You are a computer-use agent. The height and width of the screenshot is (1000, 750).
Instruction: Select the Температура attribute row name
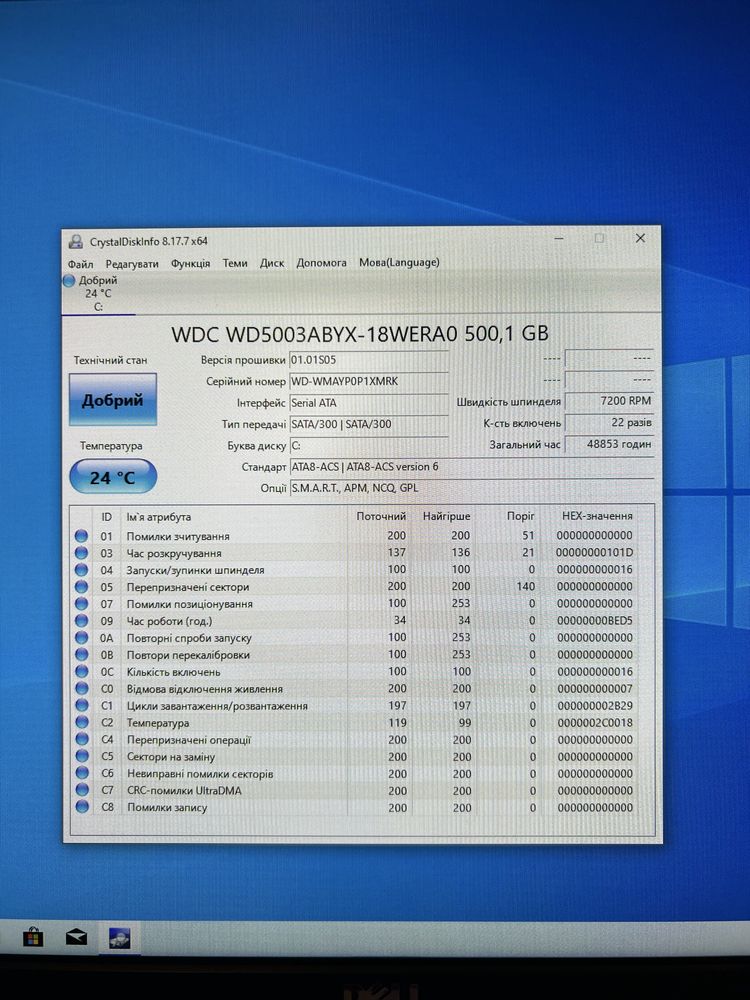click(158, 723)
